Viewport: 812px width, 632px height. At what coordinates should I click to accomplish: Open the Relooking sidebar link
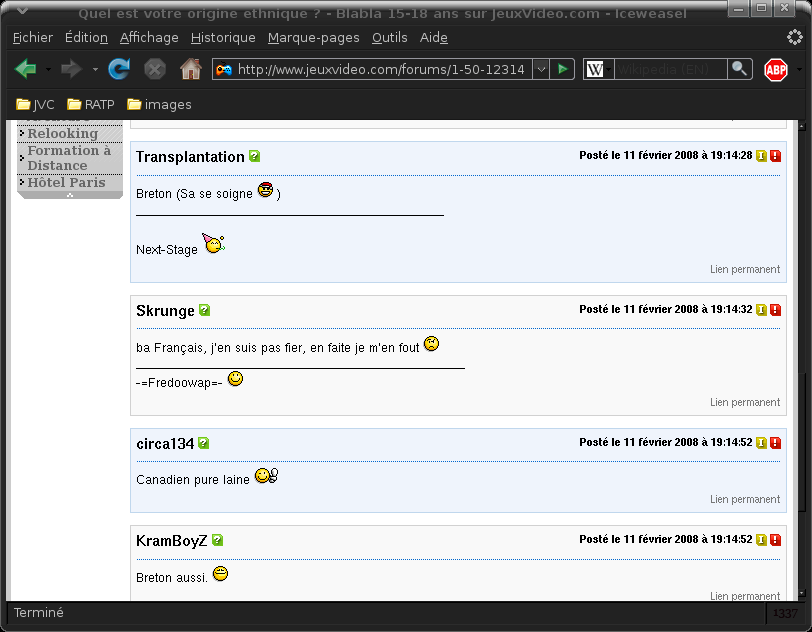[x=63, y=134]
